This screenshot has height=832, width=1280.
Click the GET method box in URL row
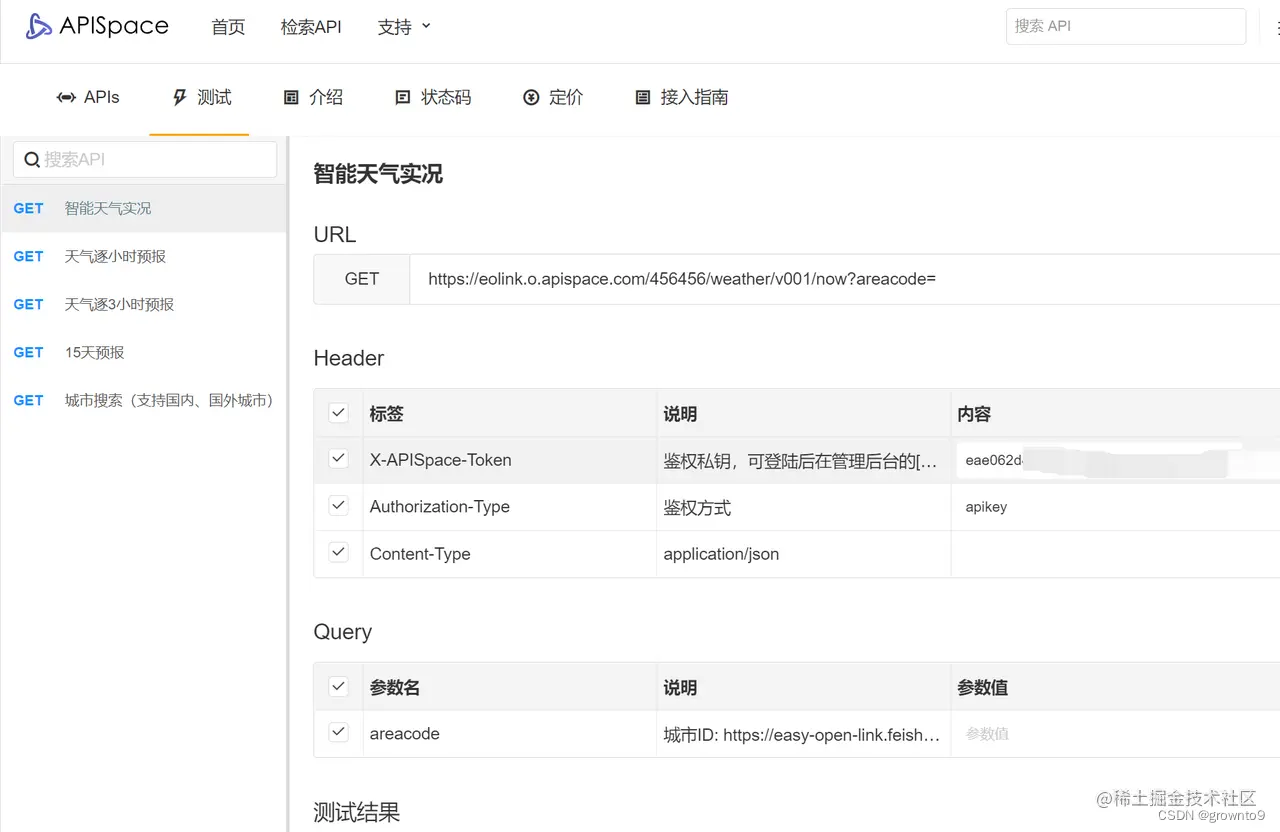point(362,279)
